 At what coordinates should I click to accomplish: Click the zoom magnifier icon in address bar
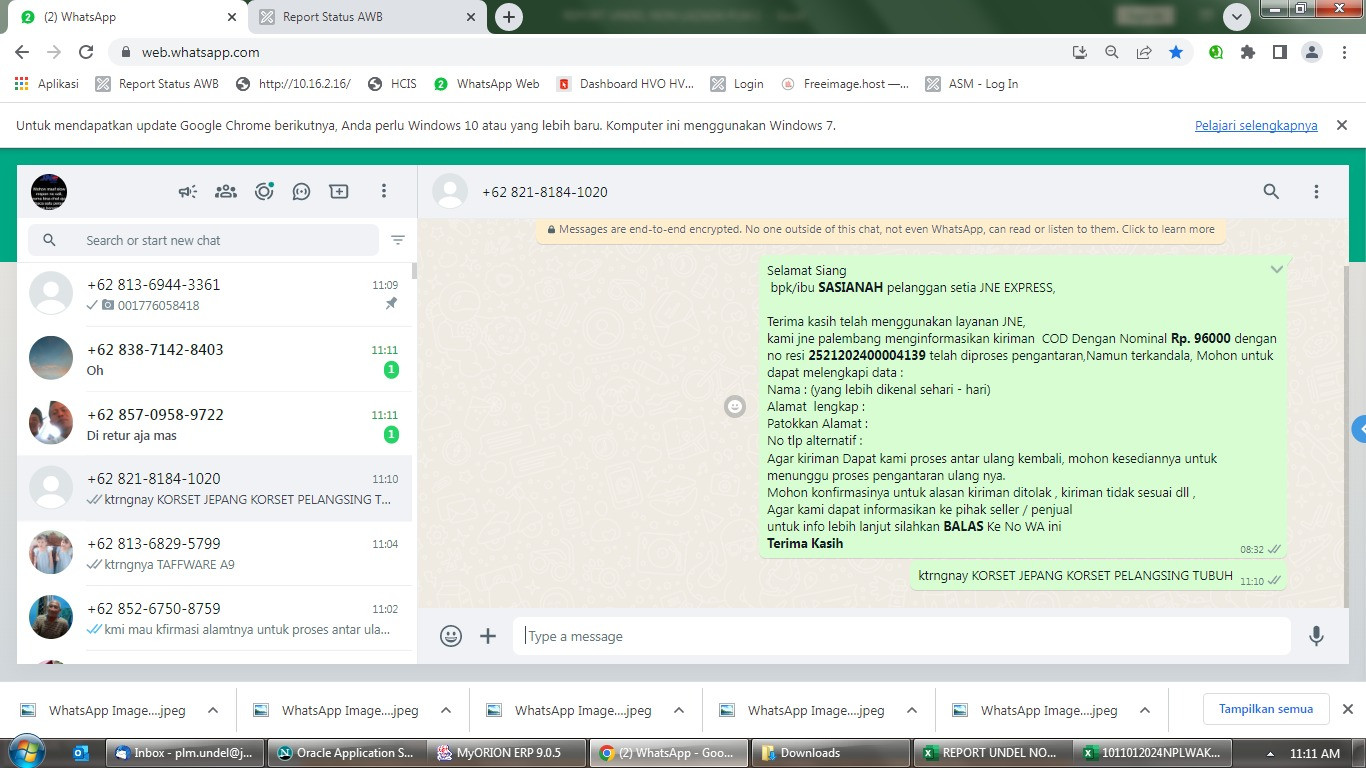click(1111, 52)
